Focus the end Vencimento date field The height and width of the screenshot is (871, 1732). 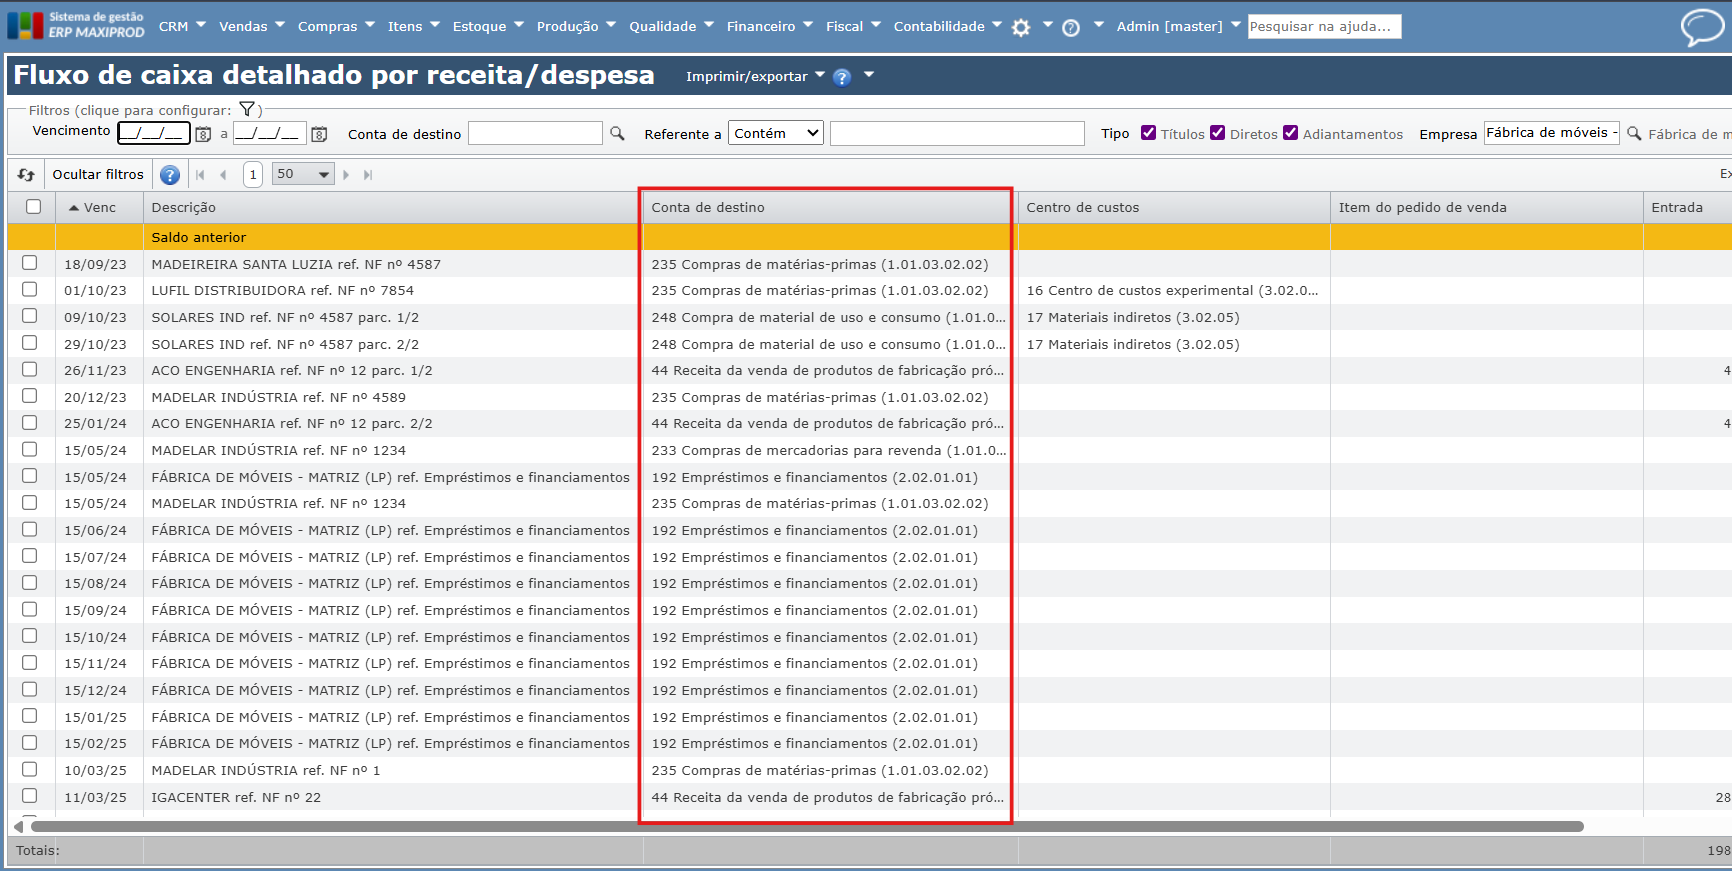[x=270, y=132]
